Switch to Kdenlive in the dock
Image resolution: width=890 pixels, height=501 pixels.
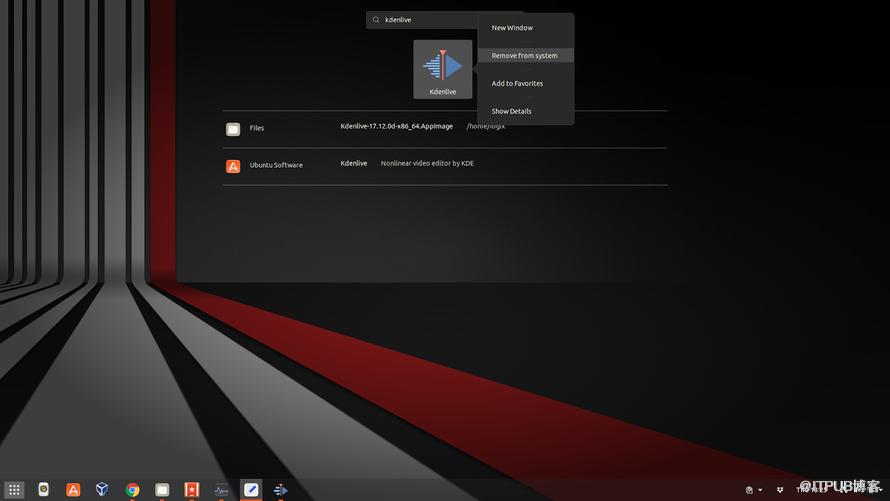pos(280,490)
